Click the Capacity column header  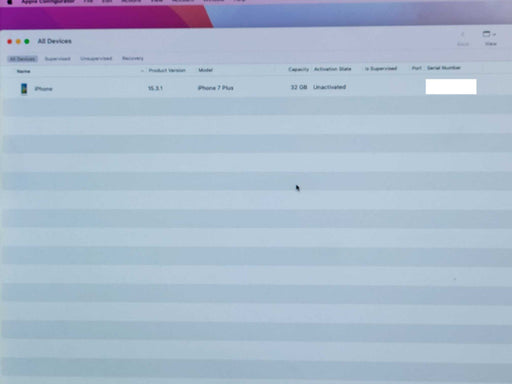(298, 69)
